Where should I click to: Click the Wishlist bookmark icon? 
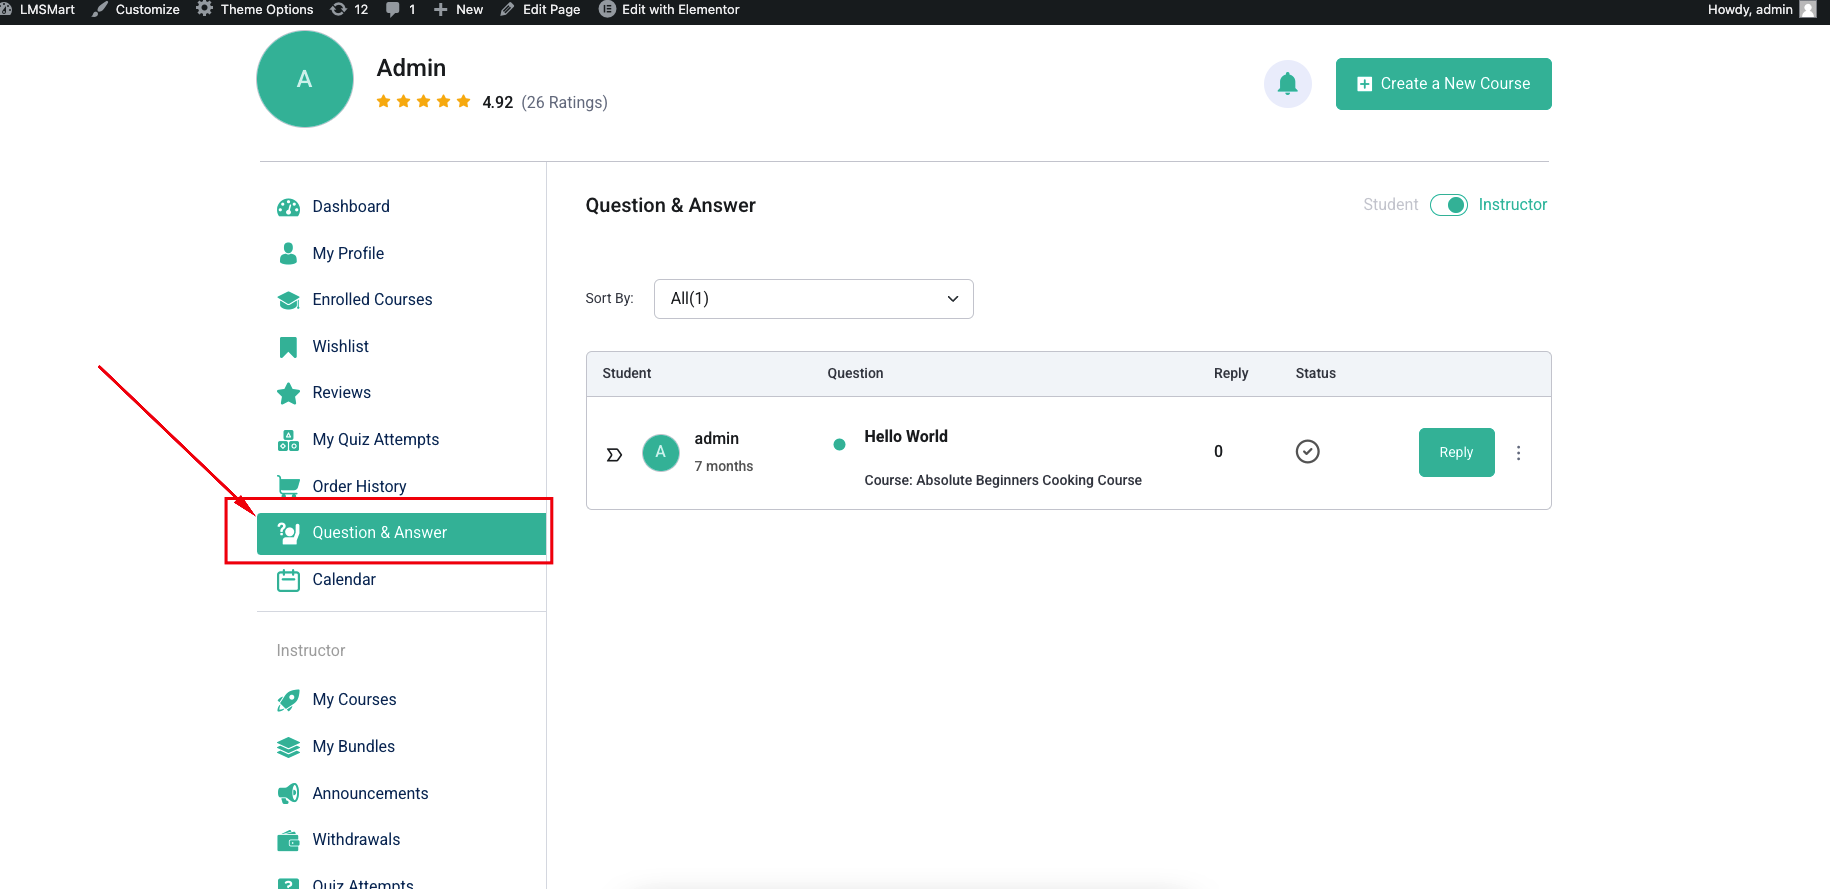point(288,347)
